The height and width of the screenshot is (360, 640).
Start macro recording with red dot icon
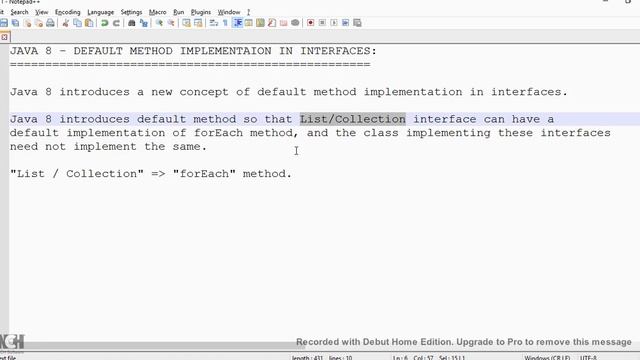tap(310, 23)
